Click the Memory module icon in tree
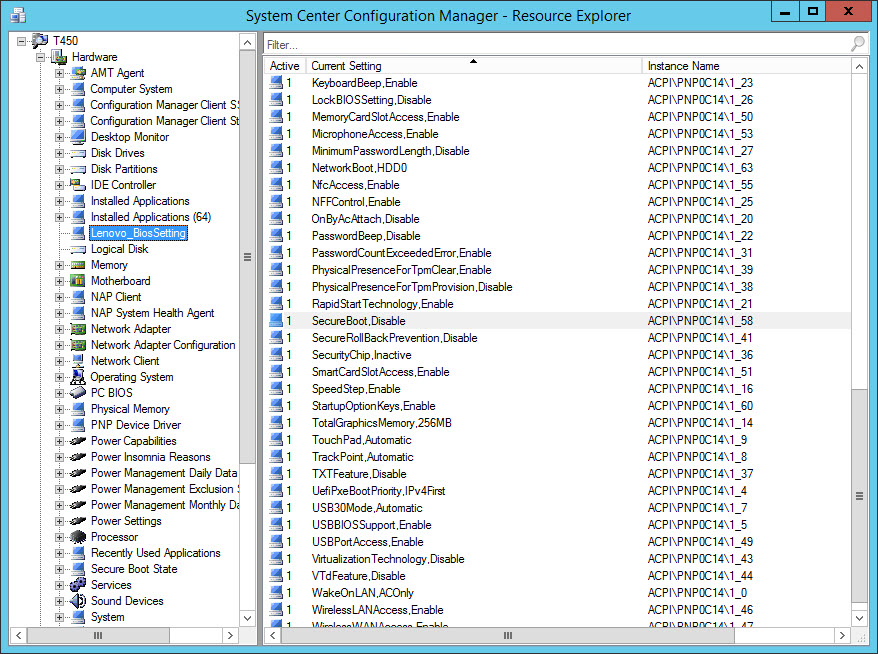Screen dimensions: 878x654 (x=78, y=265)
